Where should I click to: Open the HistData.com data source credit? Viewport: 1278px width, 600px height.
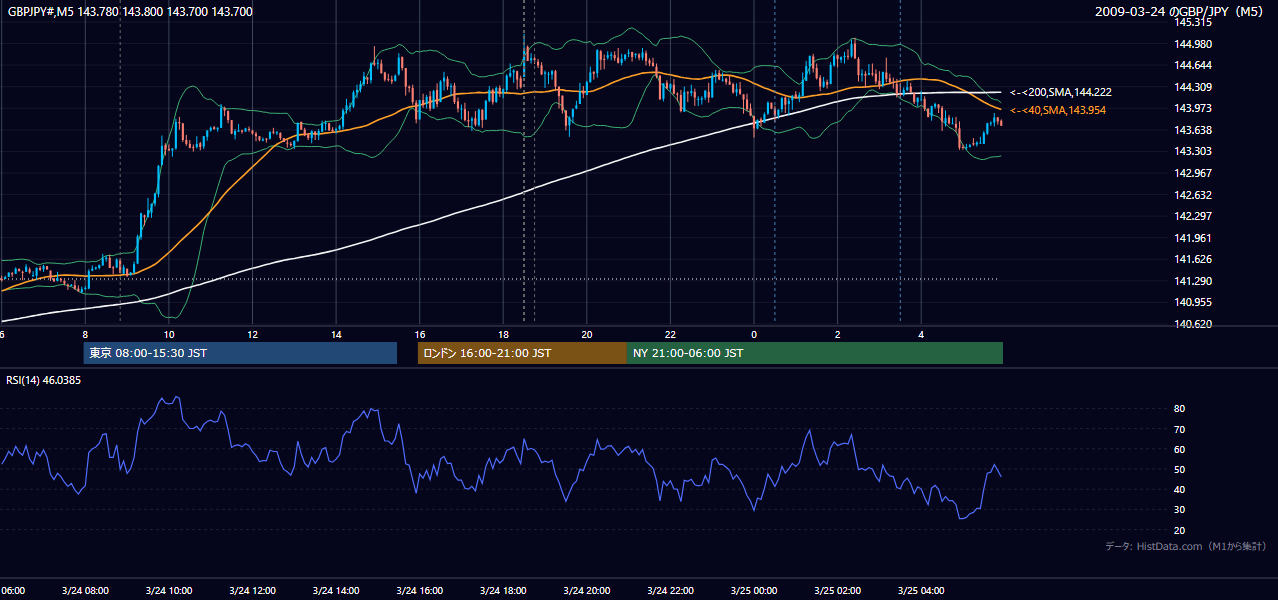pos(1186,546)
